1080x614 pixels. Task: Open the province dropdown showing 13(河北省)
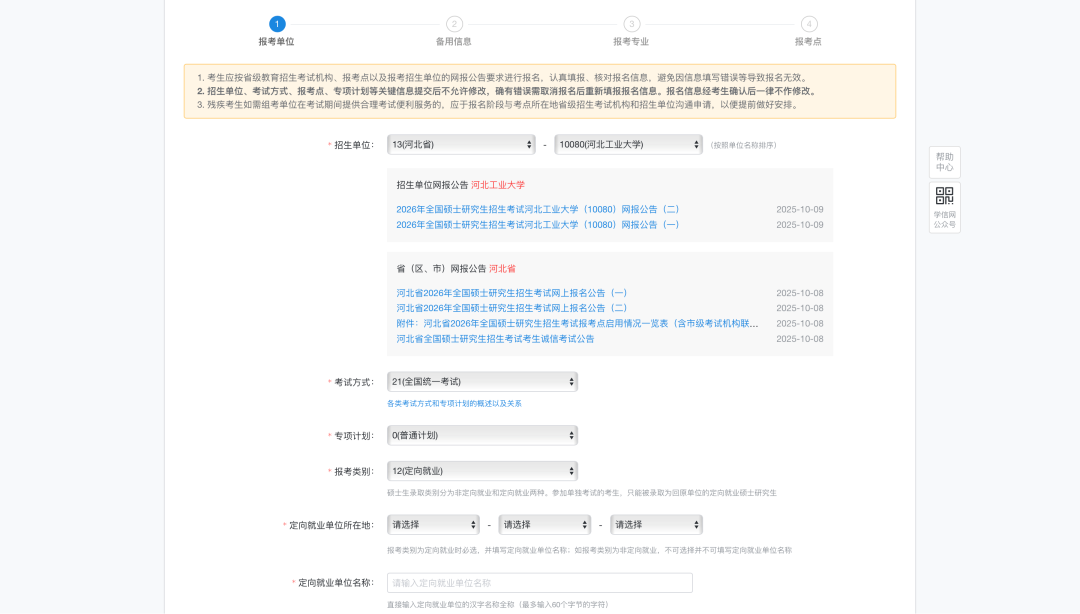[461, 145]
